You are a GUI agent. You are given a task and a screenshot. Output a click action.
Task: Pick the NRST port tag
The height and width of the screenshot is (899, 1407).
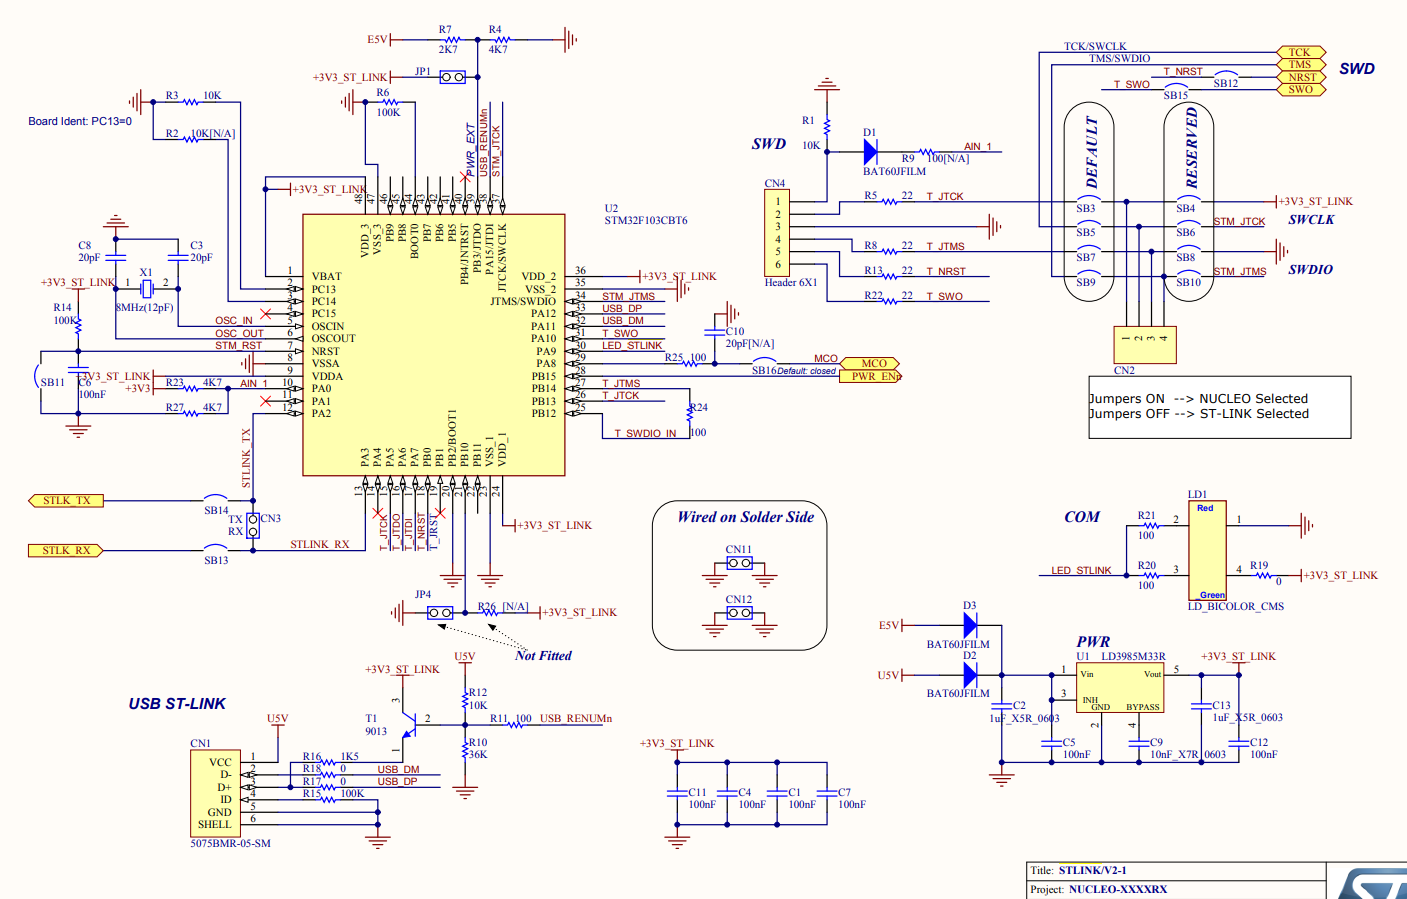(x=1301, y=77)
